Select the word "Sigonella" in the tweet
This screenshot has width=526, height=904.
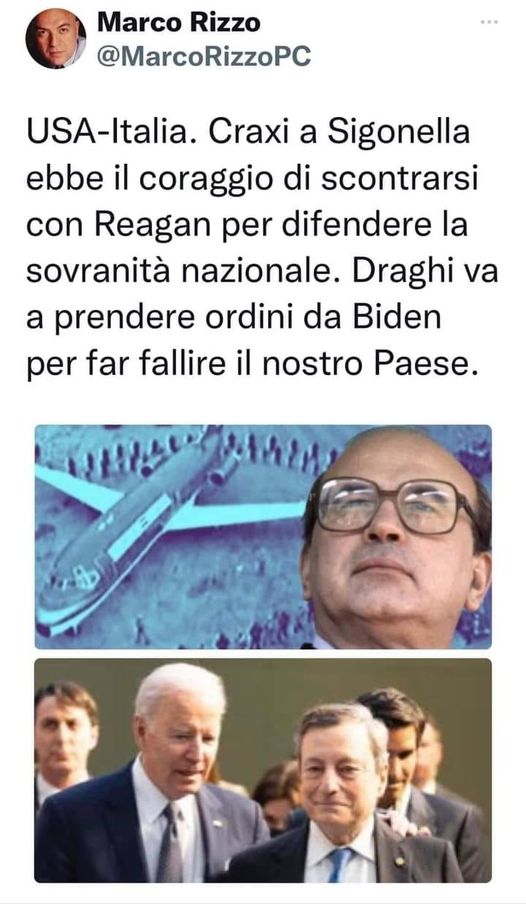(x=399, y=134)
